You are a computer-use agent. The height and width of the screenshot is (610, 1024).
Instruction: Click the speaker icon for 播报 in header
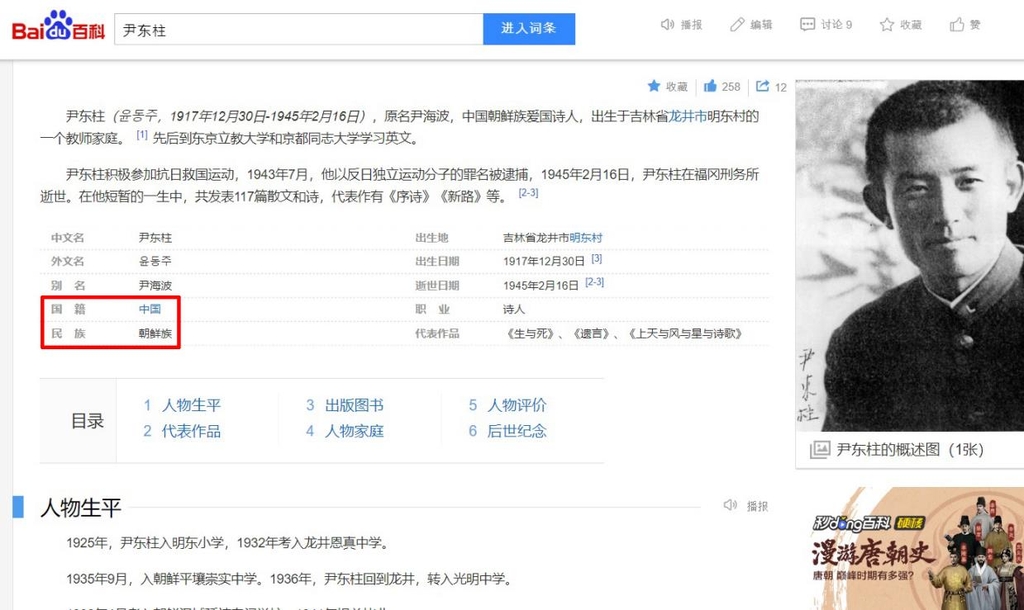click(x=668, y=25)
